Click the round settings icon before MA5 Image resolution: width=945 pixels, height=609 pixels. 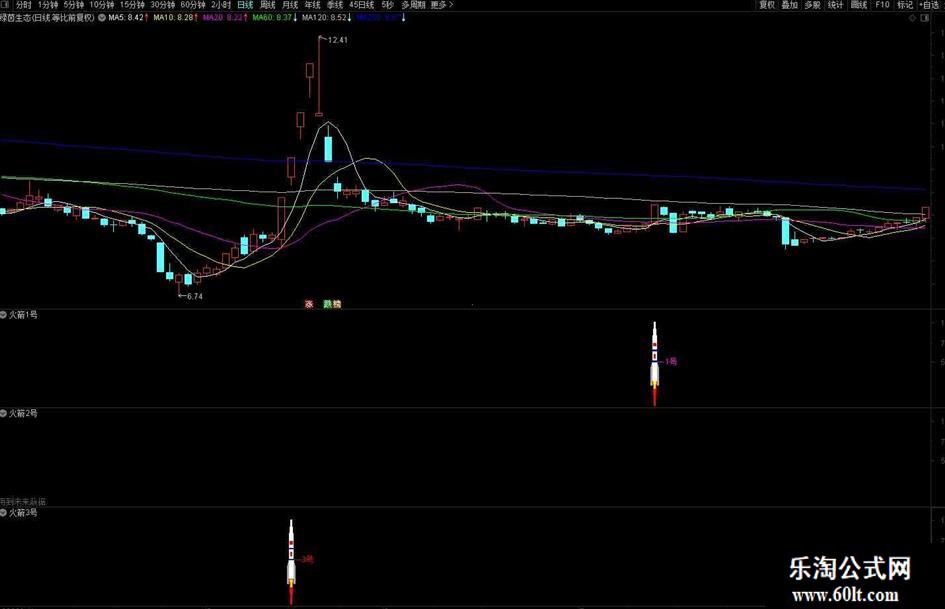(x=102, y=17)
